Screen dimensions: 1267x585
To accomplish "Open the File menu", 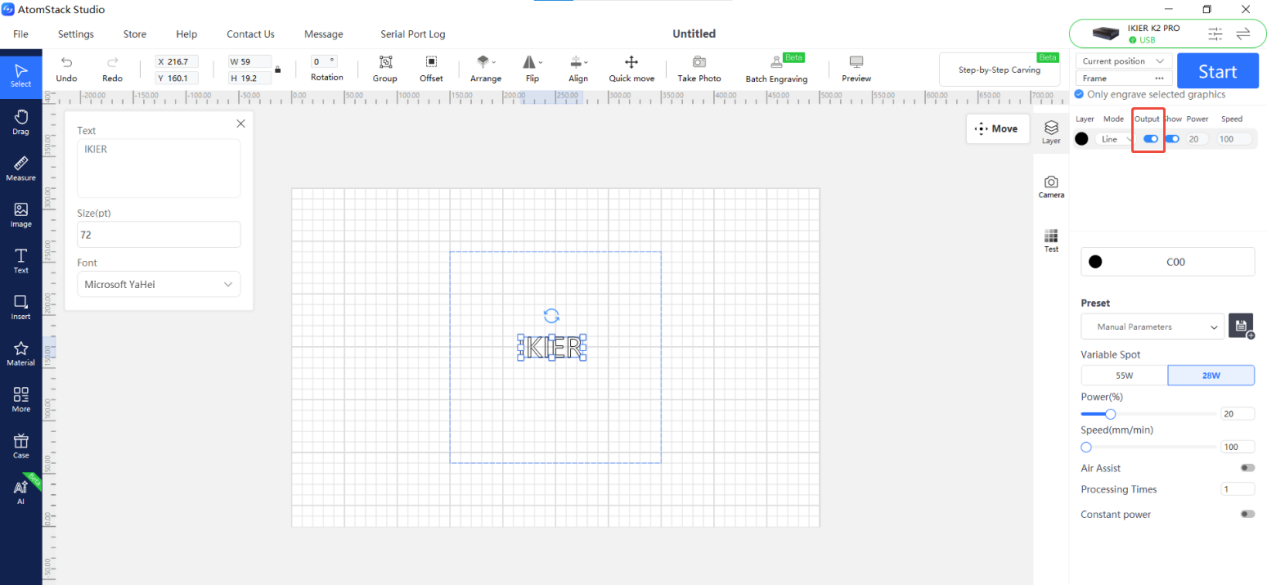I will tap(21, 34).
